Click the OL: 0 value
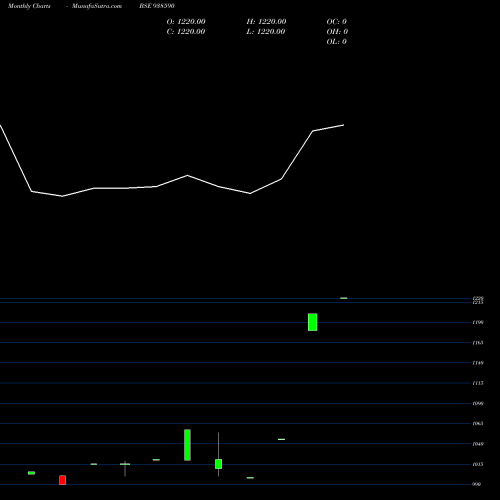 [337, 42]
